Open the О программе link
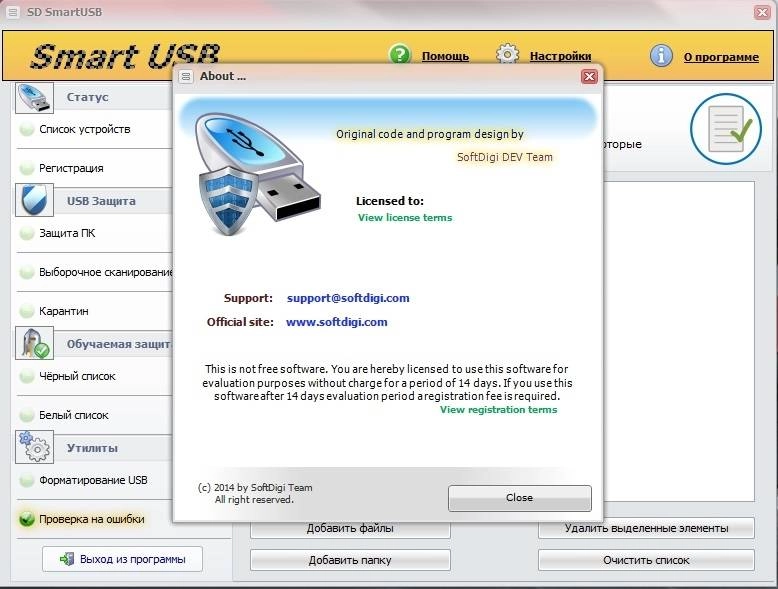 click(721, 57)
